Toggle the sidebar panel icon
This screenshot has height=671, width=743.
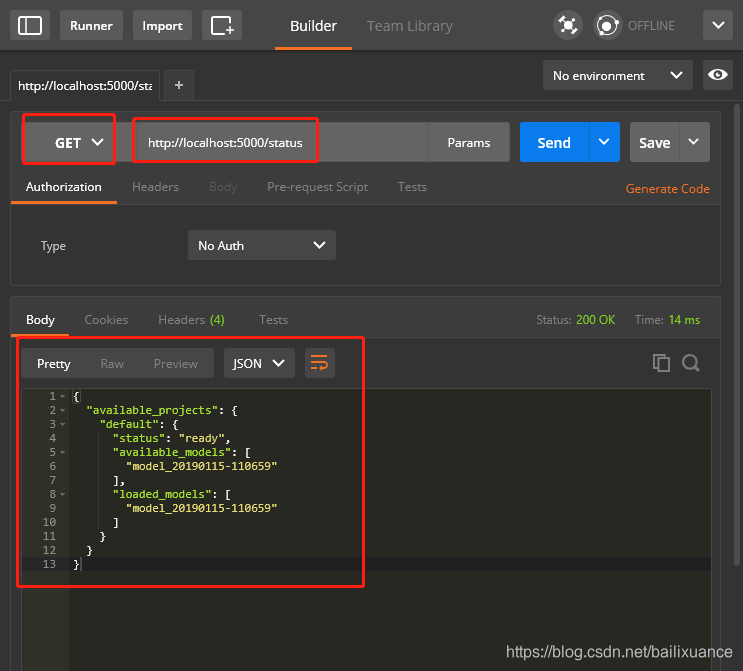tap(30, 25)
